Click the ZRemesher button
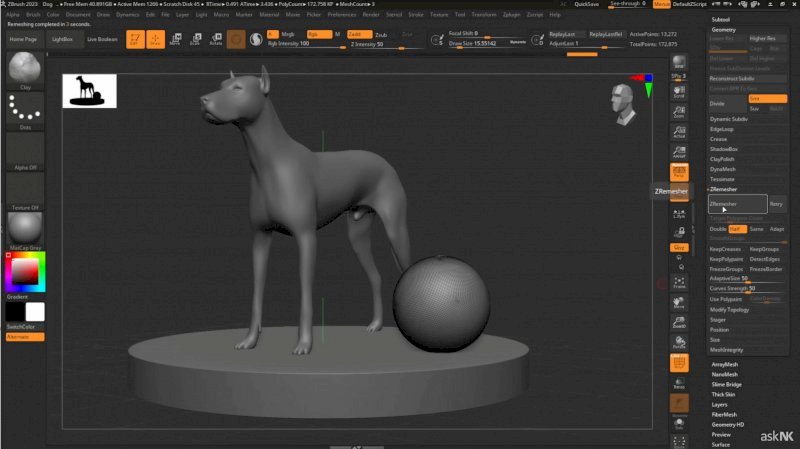The image size is (800, 449). [x=737, y=204]
